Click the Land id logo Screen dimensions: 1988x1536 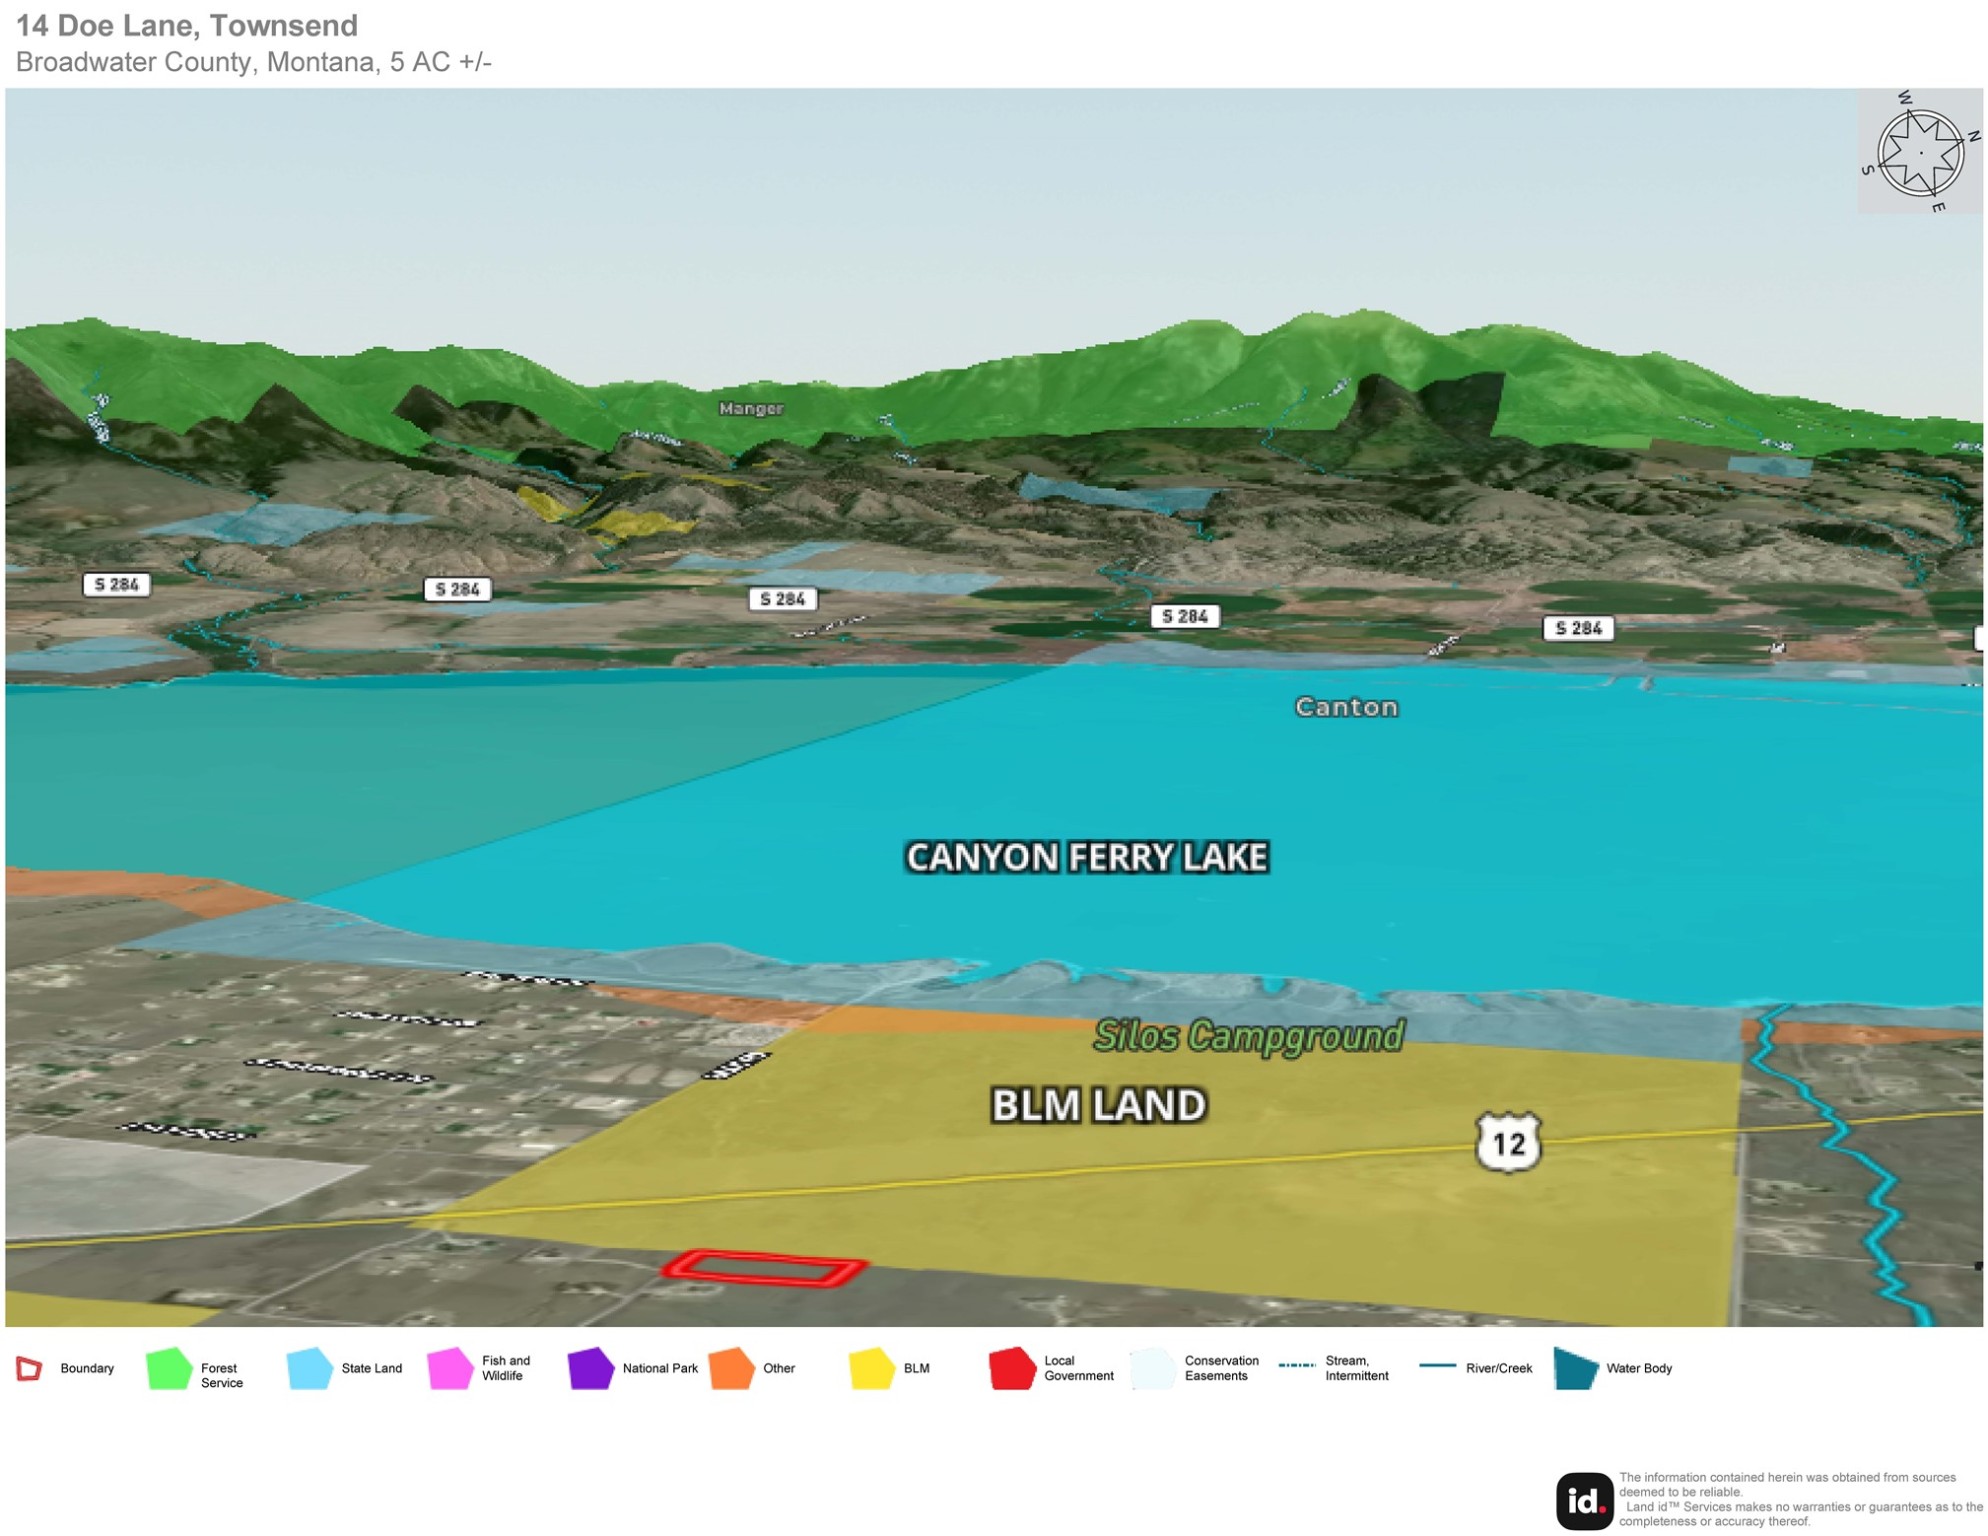coord(1584,1500)
